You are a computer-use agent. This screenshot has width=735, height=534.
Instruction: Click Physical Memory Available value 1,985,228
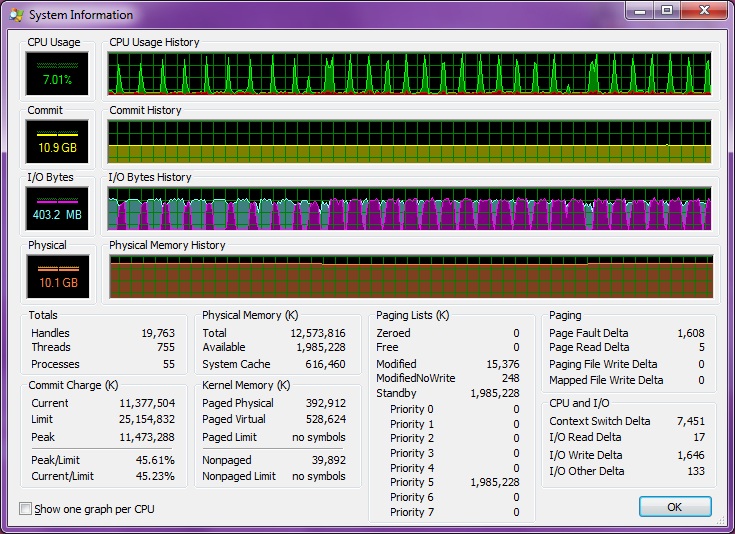coord(321,347)
